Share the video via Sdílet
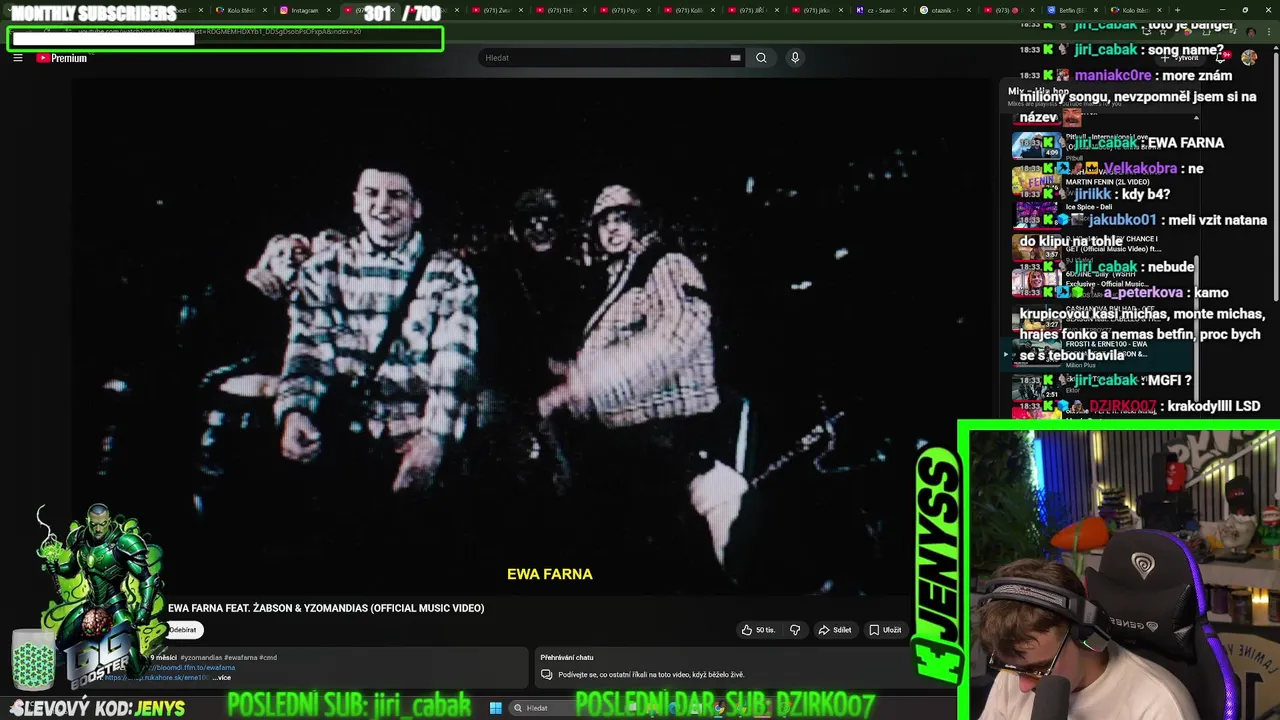Image resolution: width=1280 pixels, height=720 pixels. pos(835,630)
